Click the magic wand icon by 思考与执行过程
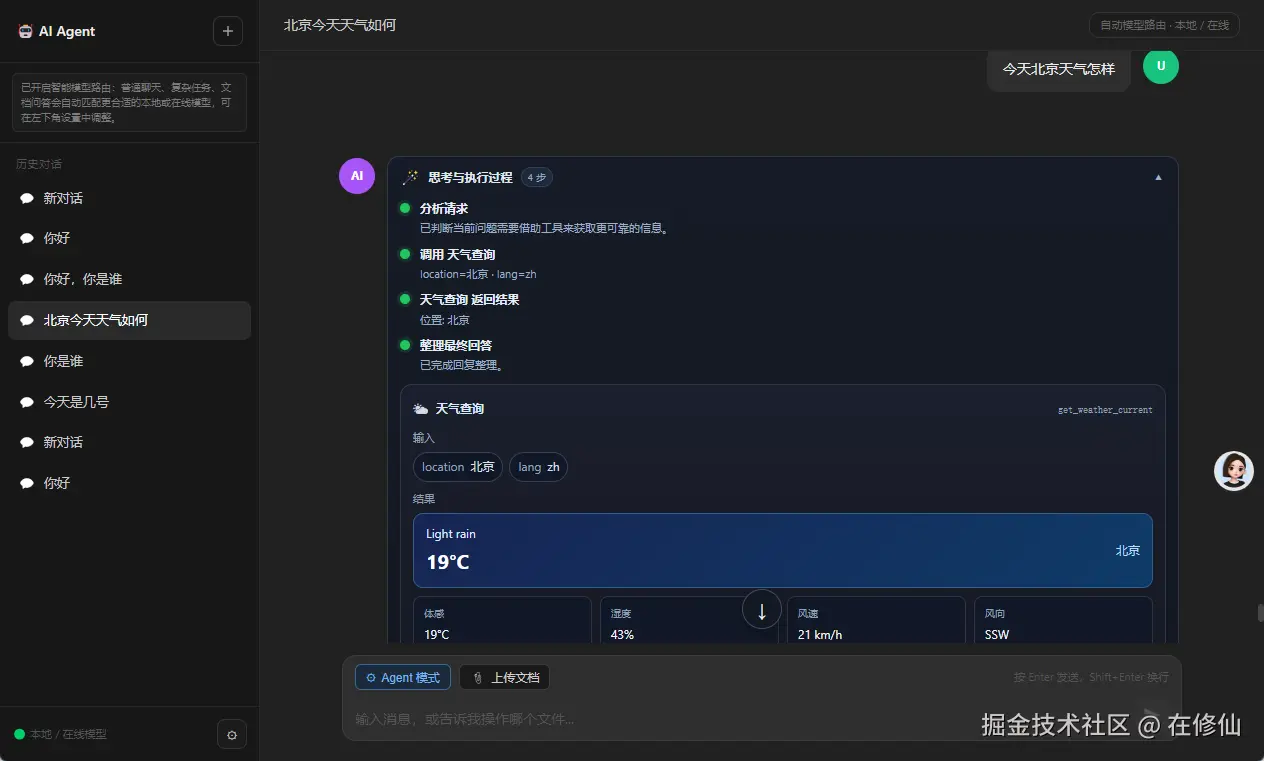Viewport: 1264px width, 761px height. pyautogui.click(x=410, y=177)
